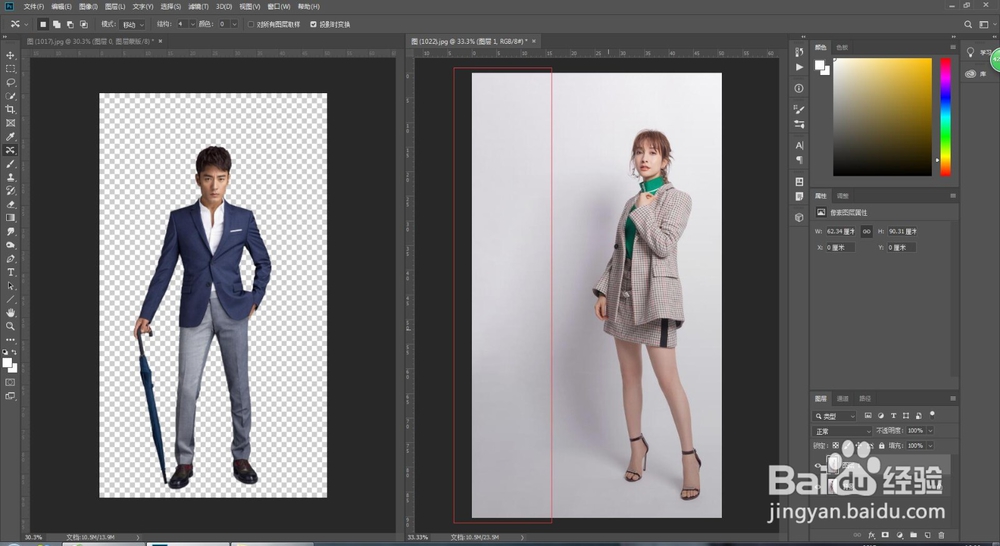
Task: Select the Type tool (T)
Action: point(11,272)
